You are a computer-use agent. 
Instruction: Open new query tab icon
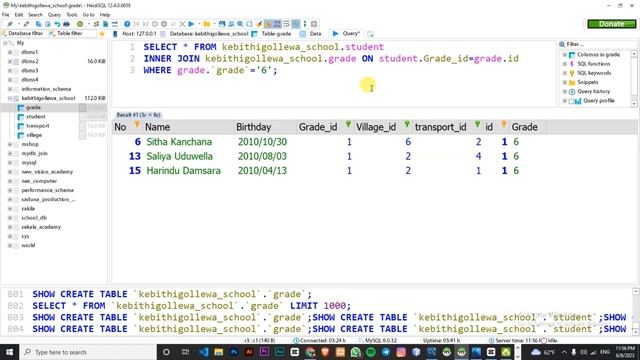[x=370, y=33]
